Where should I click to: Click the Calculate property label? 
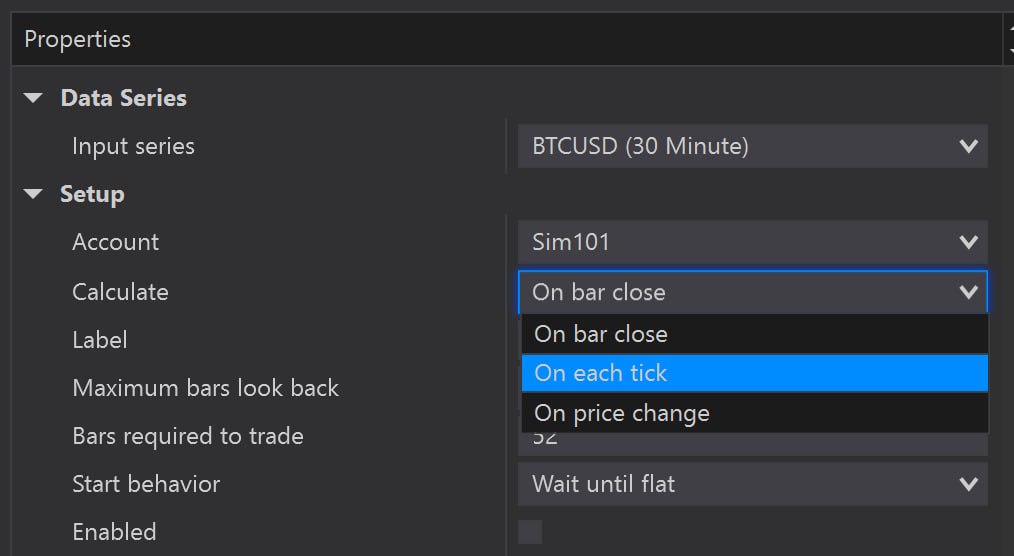tap(120, 292)
